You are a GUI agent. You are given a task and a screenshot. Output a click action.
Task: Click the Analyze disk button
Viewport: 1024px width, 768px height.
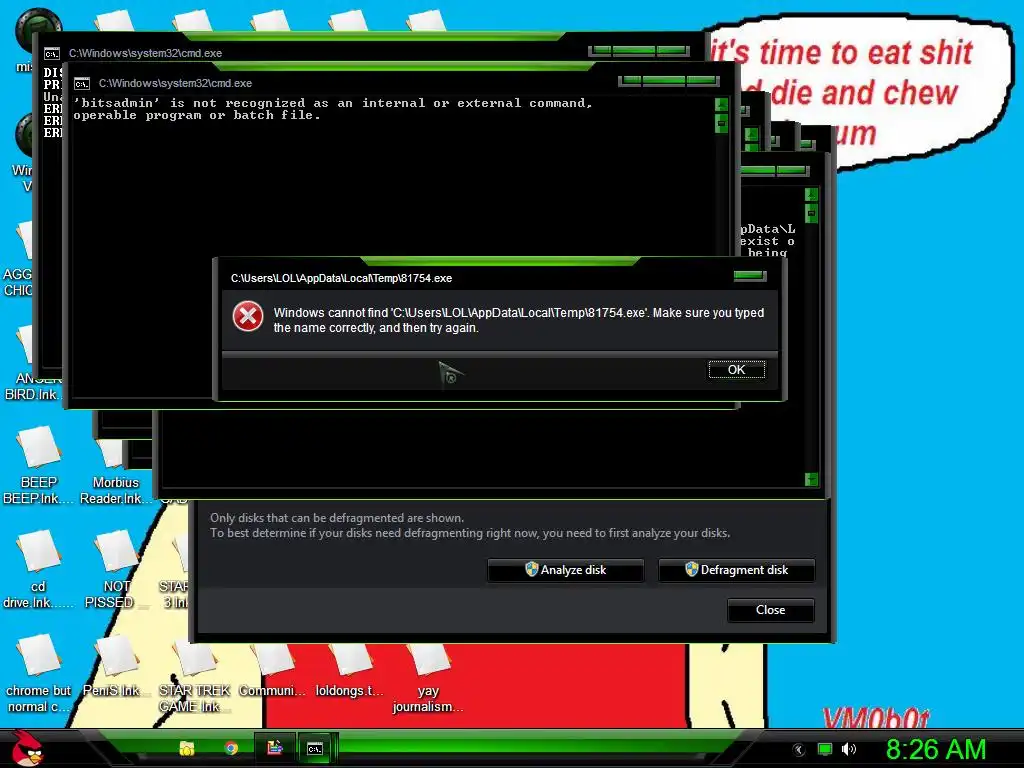pyautogui.click(x=566, y=570)
